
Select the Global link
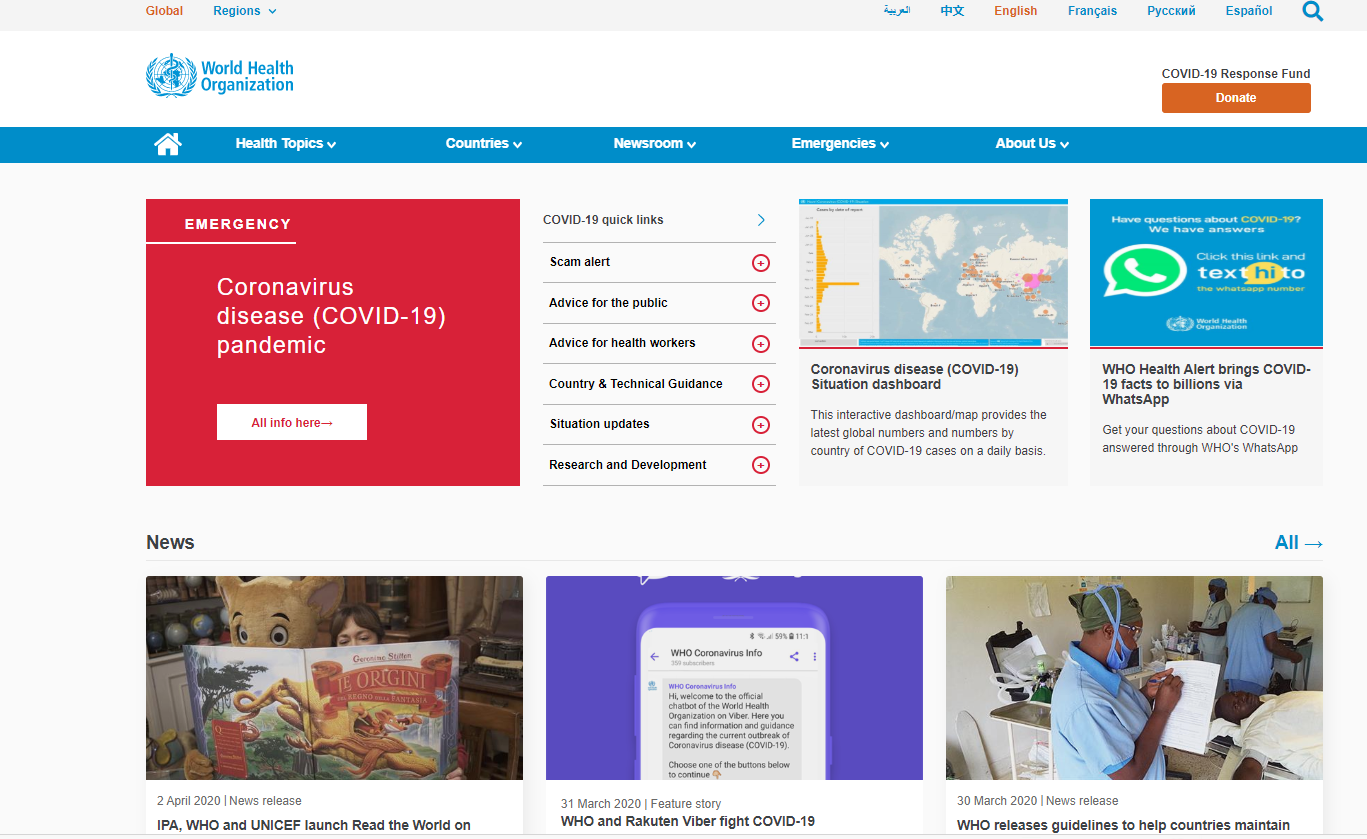(164, 11)
